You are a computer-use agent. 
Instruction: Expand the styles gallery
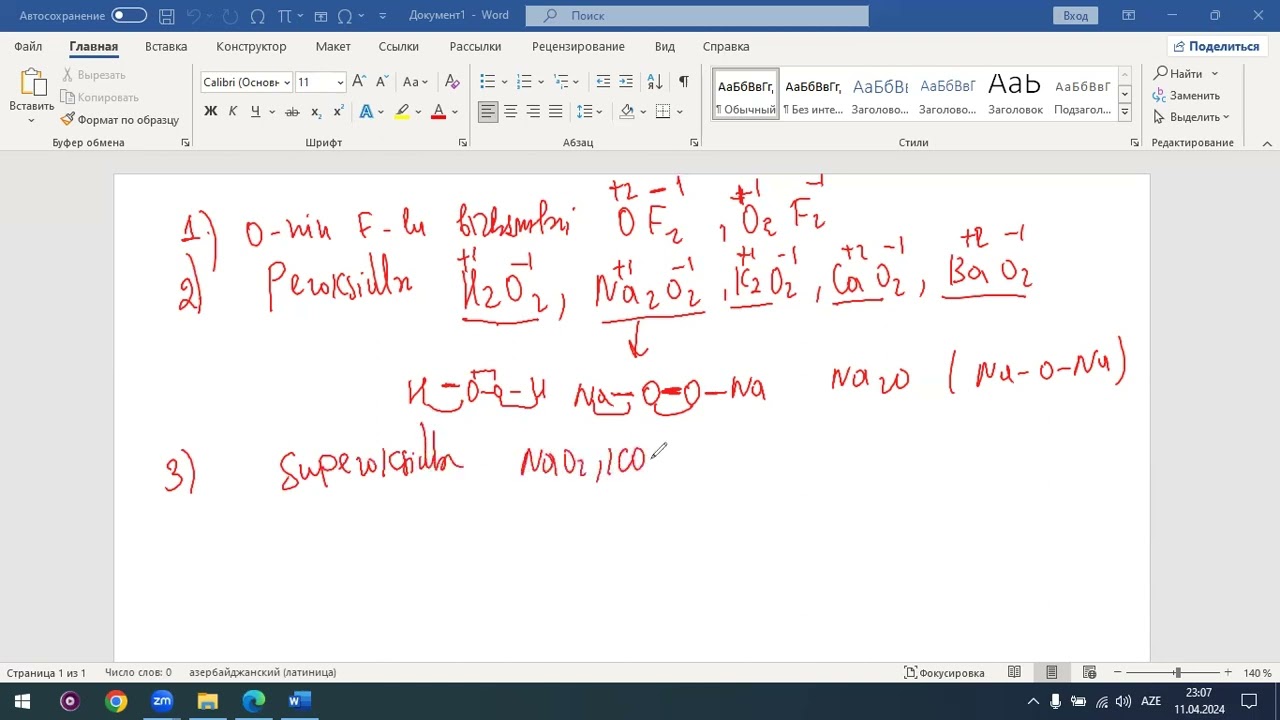click(1125, 112)
